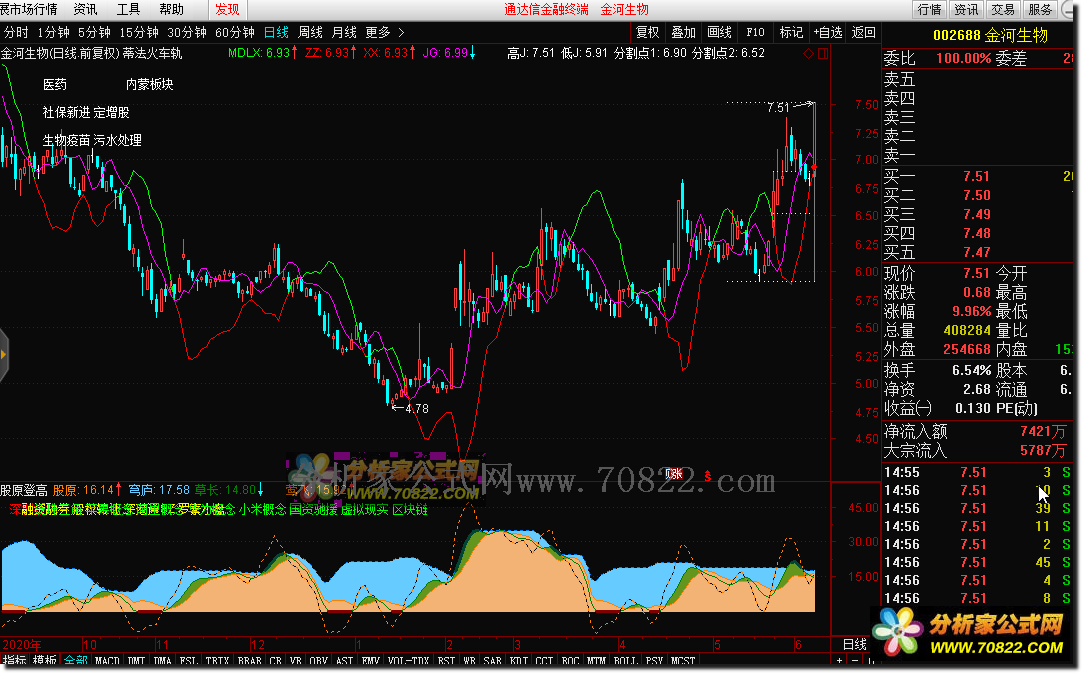
Task: Select the OBV indicator tab
Action: pos(318,661)
